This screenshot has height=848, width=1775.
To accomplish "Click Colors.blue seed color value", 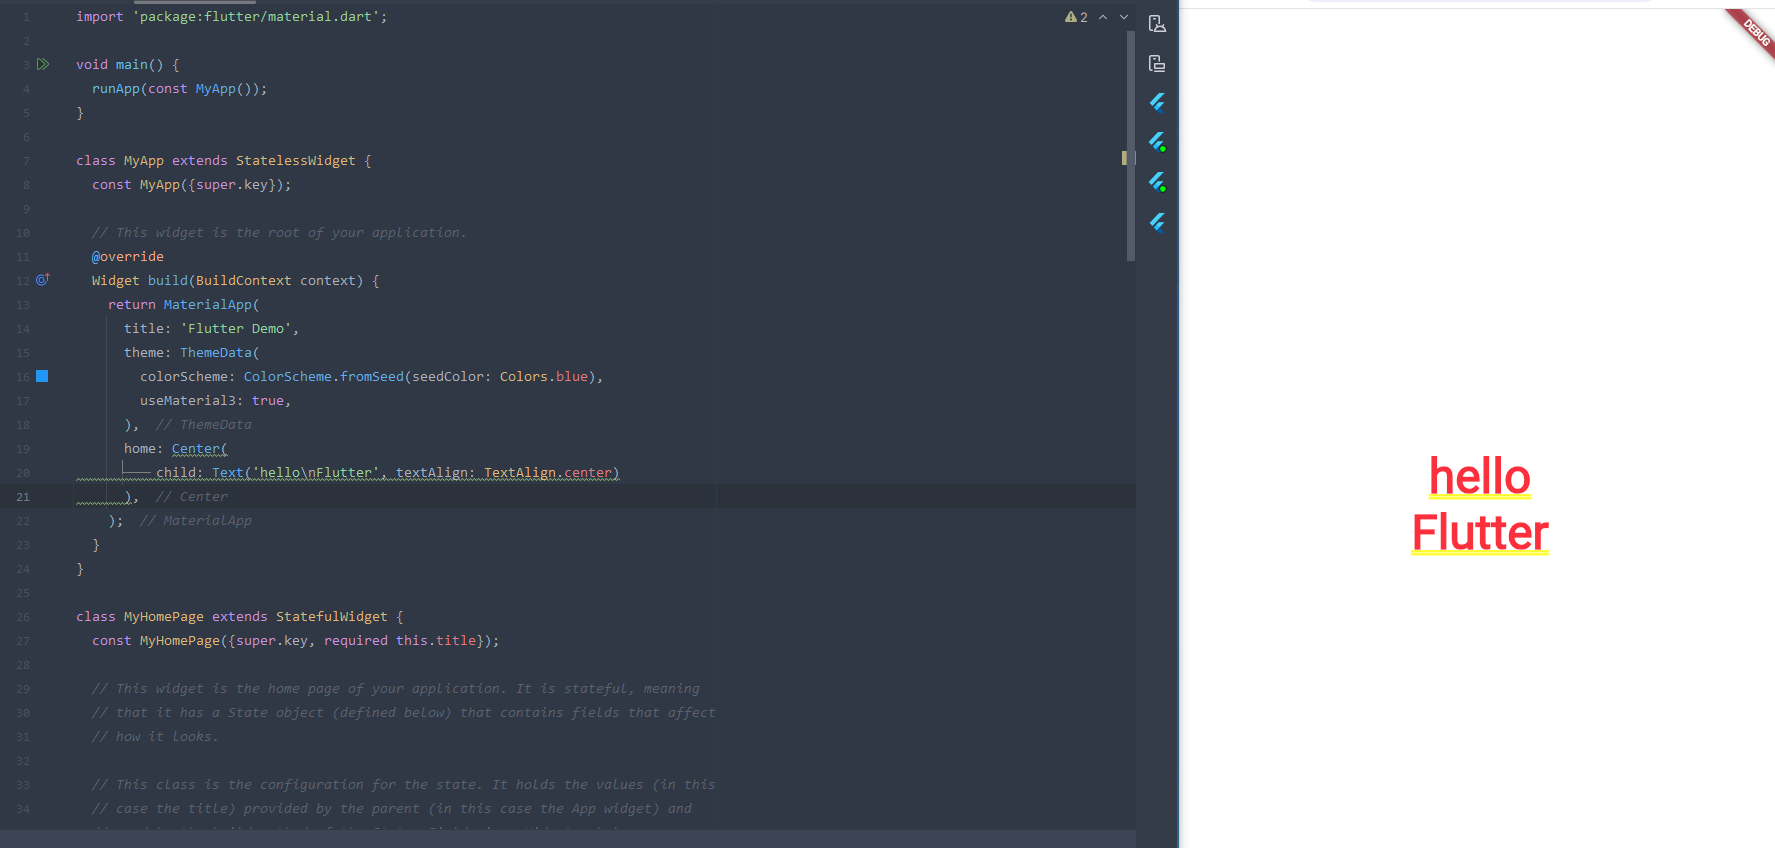I will pos(543,377).
